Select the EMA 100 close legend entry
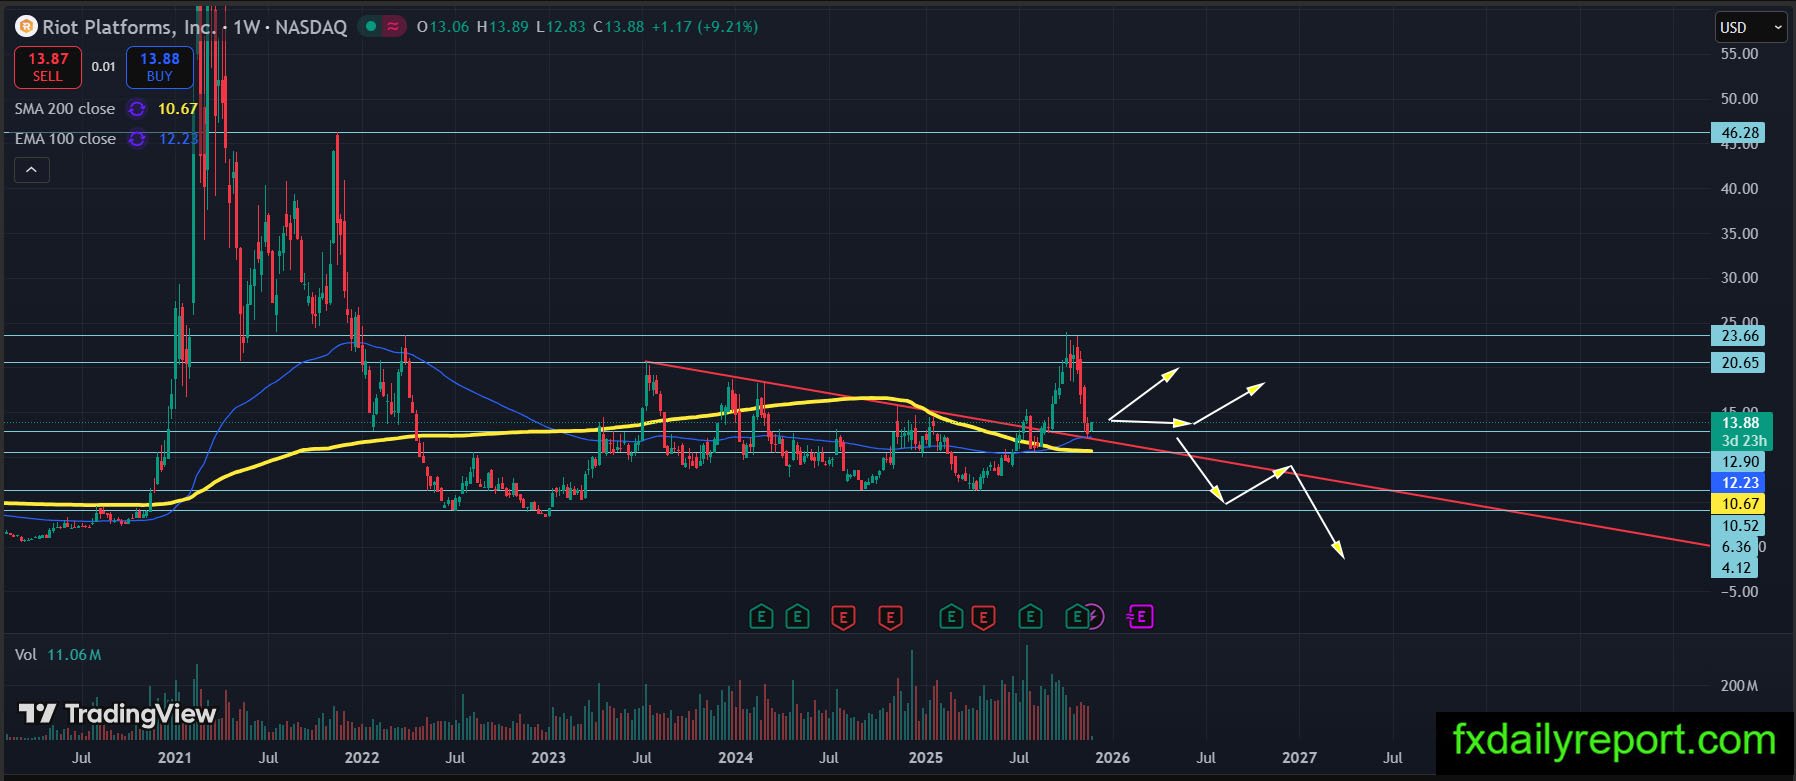Viewport: 1796px width, 781px height. coord(65,139)
